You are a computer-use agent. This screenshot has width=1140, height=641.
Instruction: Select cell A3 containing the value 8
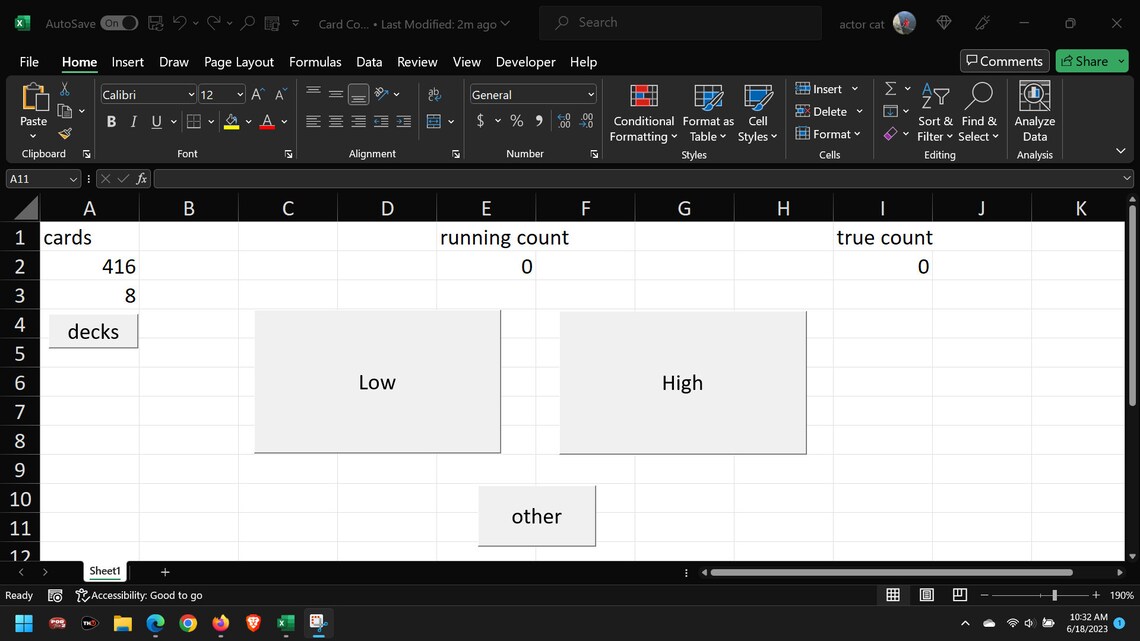89,295
